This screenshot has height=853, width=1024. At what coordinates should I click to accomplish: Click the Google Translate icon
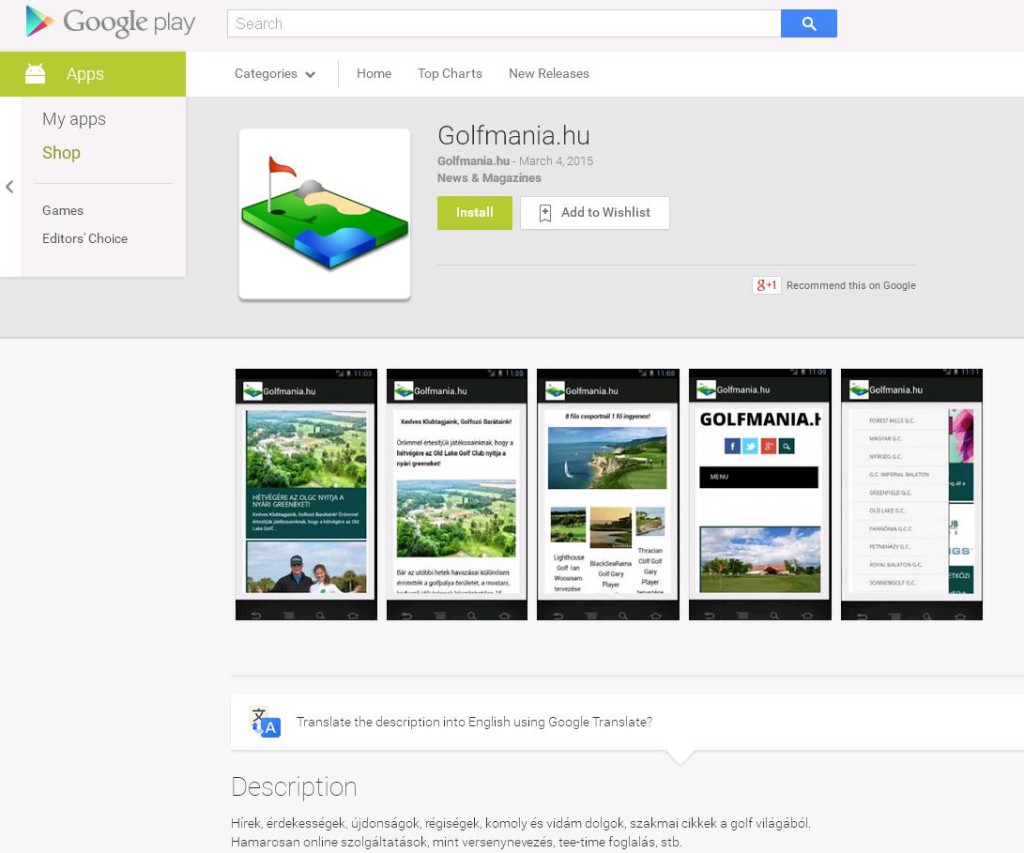266,722
